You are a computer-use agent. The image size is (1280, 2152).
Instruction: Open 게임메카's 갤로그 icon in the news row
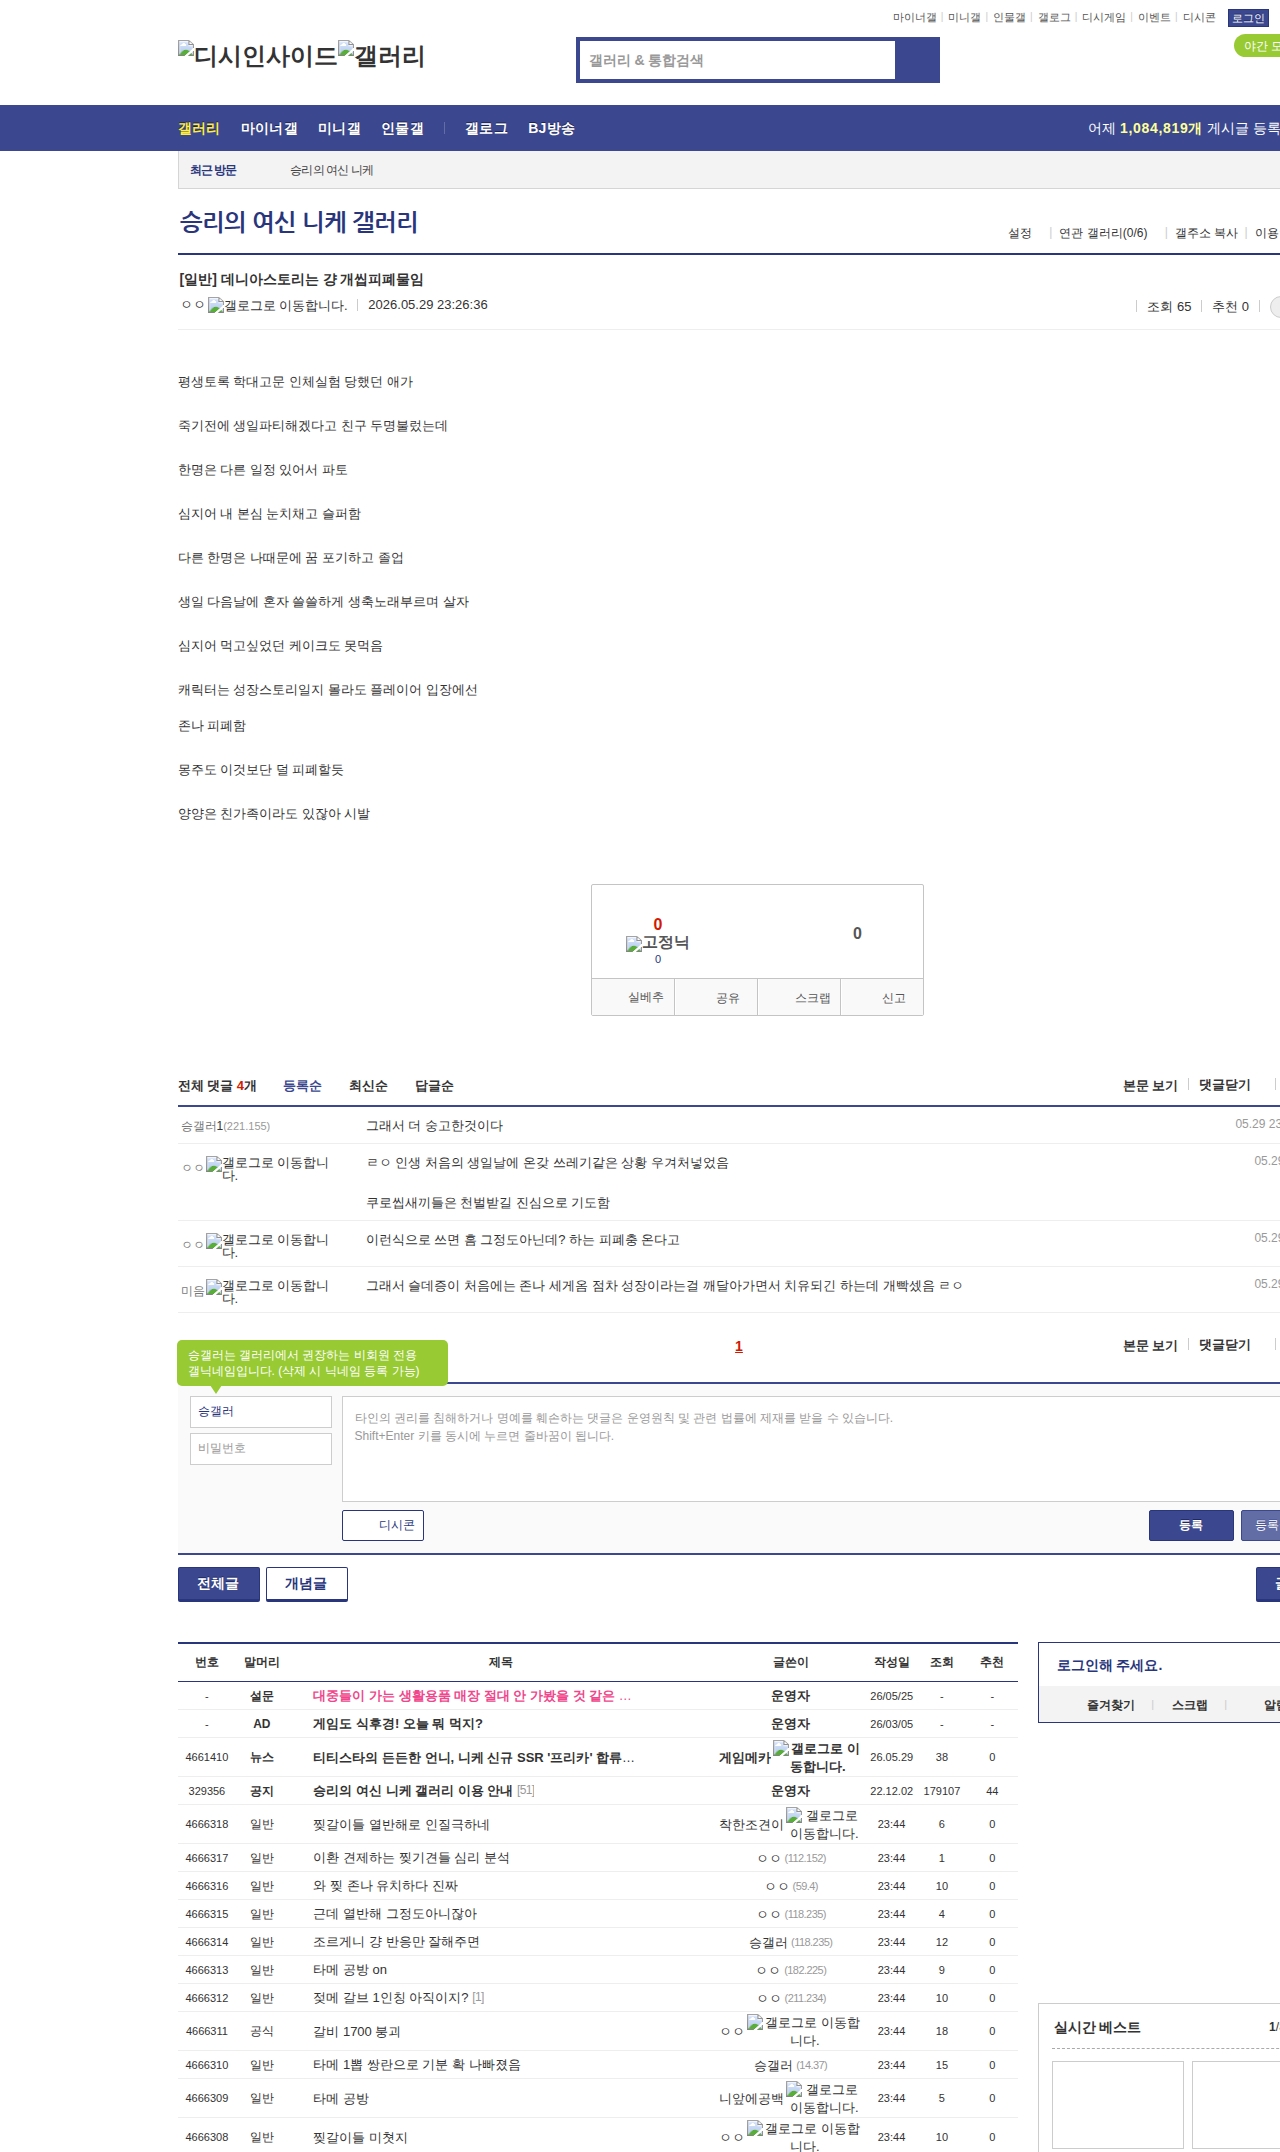816,1757
